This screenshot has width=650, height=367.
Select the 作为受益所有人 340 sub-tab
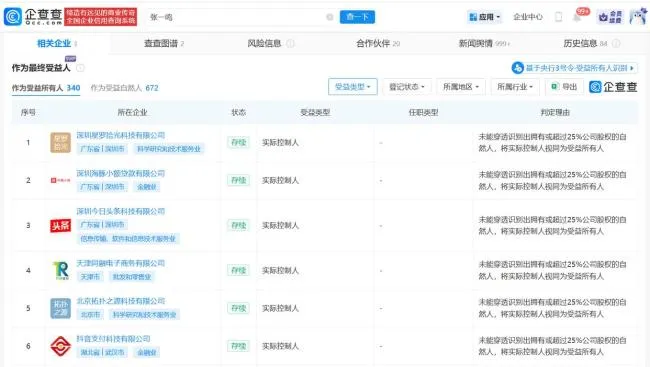46,88
